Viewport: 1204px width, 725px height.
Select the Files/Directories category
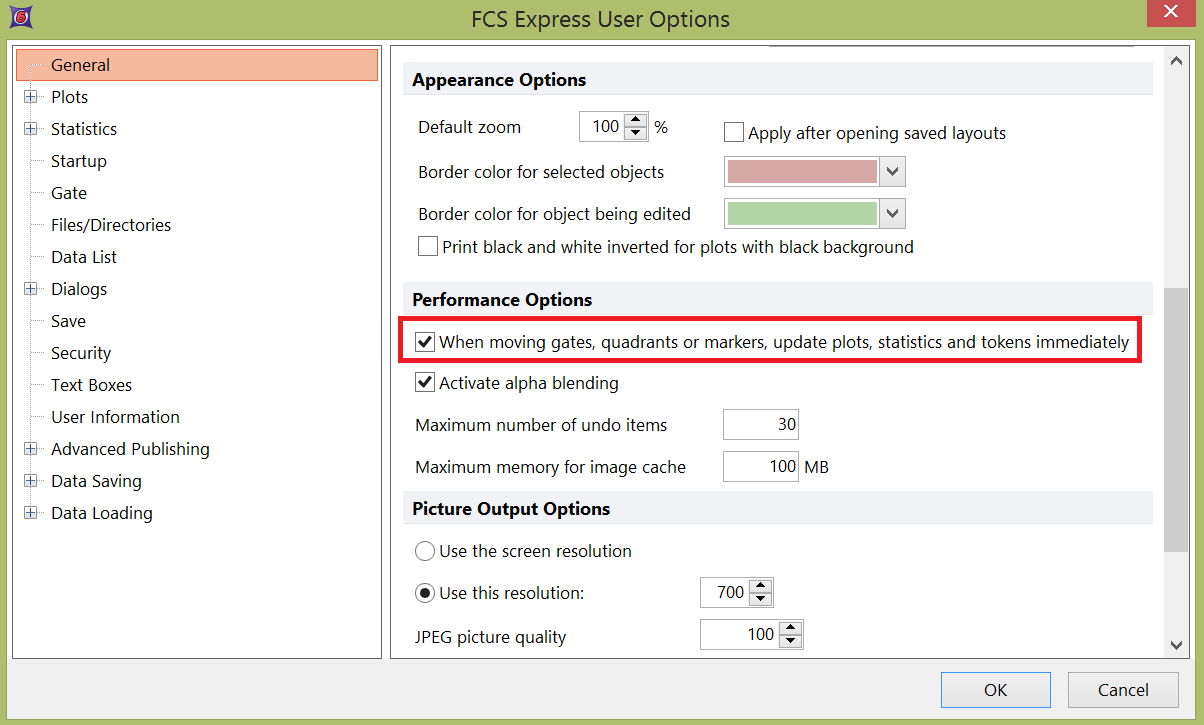(x=111, y=225)
